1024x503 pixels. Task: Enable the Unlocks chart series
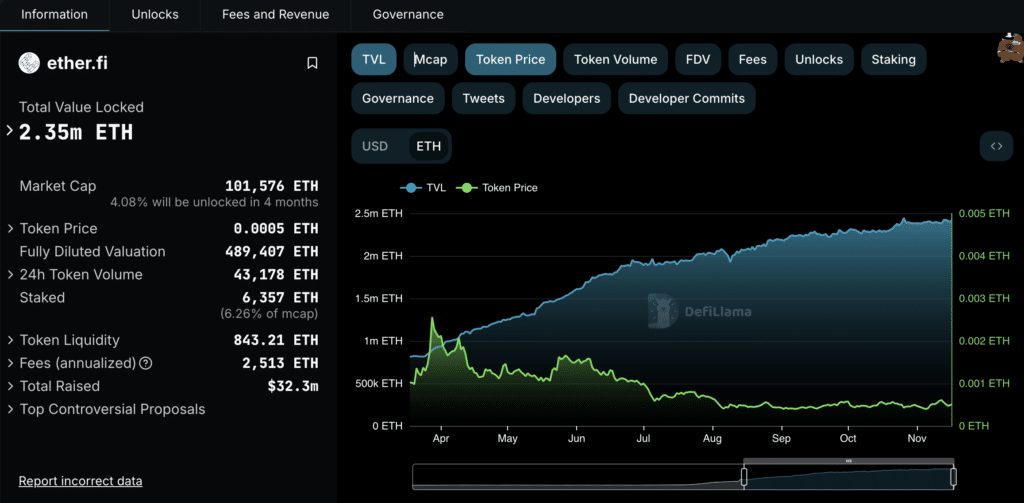click(x=819, y=59)
